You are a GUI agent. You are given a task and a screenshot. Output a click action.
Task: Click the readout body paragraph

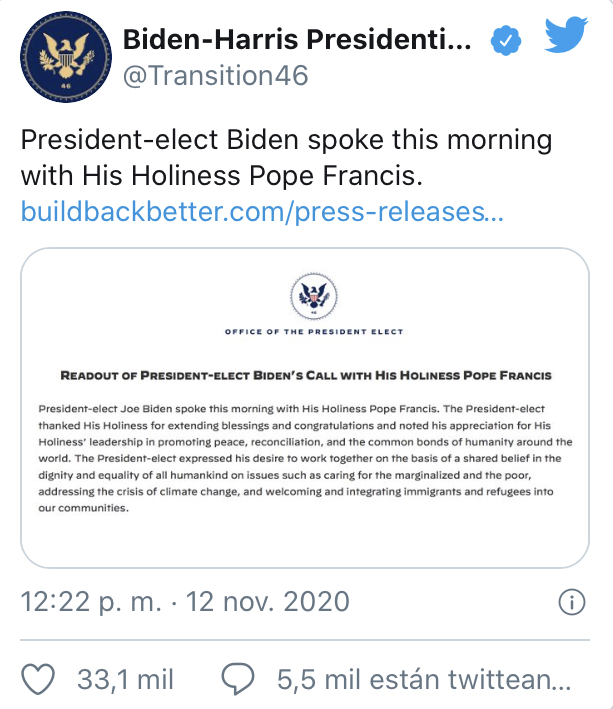pos(305,458)
